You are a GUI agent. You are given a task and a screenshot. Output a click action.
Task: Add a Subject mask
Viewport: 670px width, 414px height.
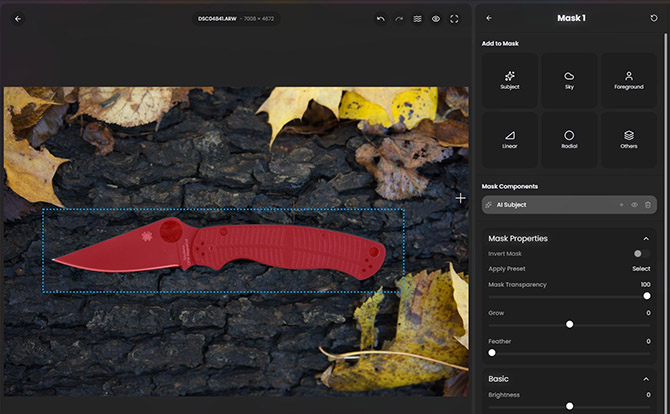[510, 81]
